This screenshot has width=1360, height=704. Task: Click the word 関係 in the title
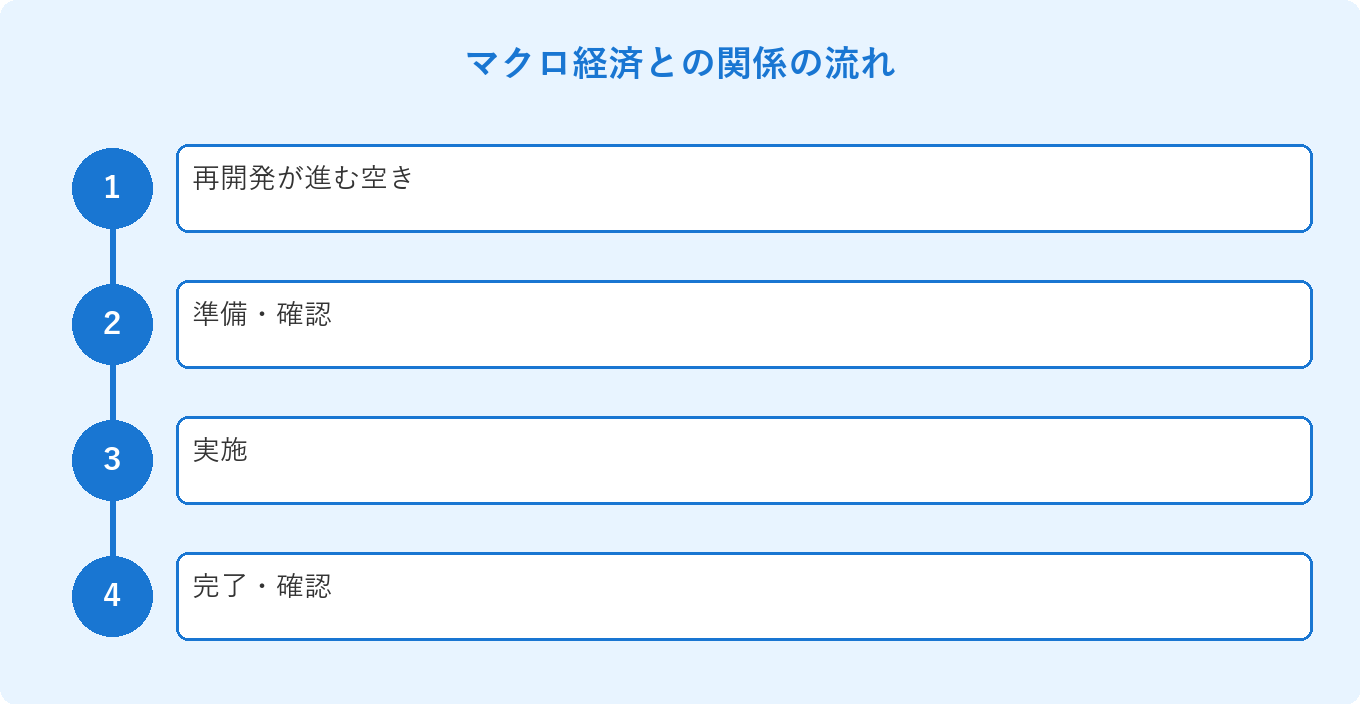pyautogui.click(x=750, y=64)
